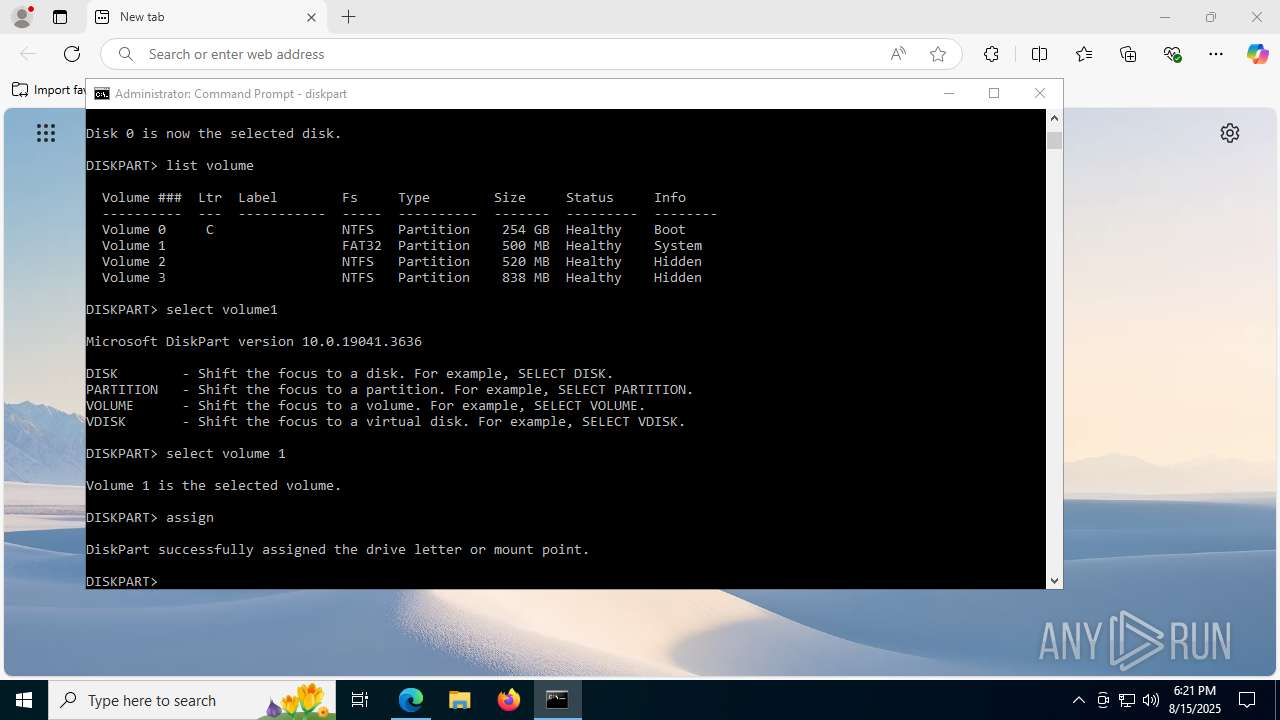
Task: Click 'assign' command text
Action: (x=190, y=517)
